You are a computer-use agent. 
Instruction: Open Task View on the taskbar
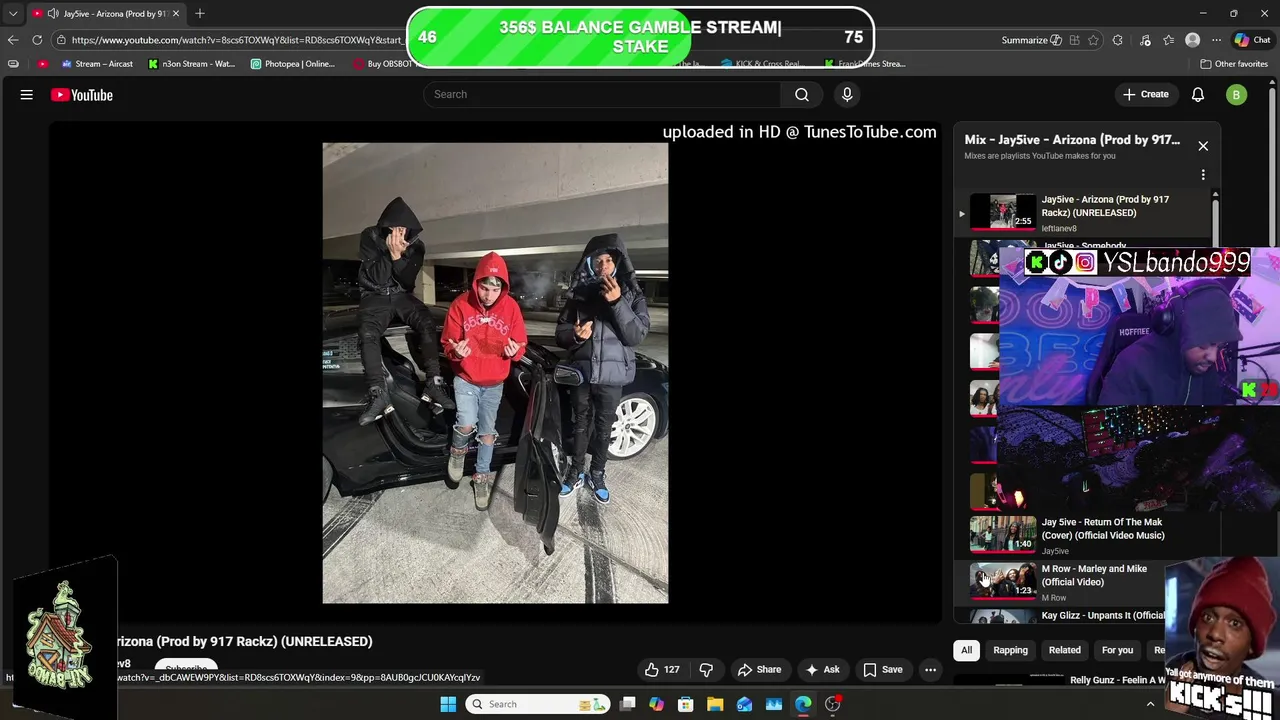[x=628, y=704]
